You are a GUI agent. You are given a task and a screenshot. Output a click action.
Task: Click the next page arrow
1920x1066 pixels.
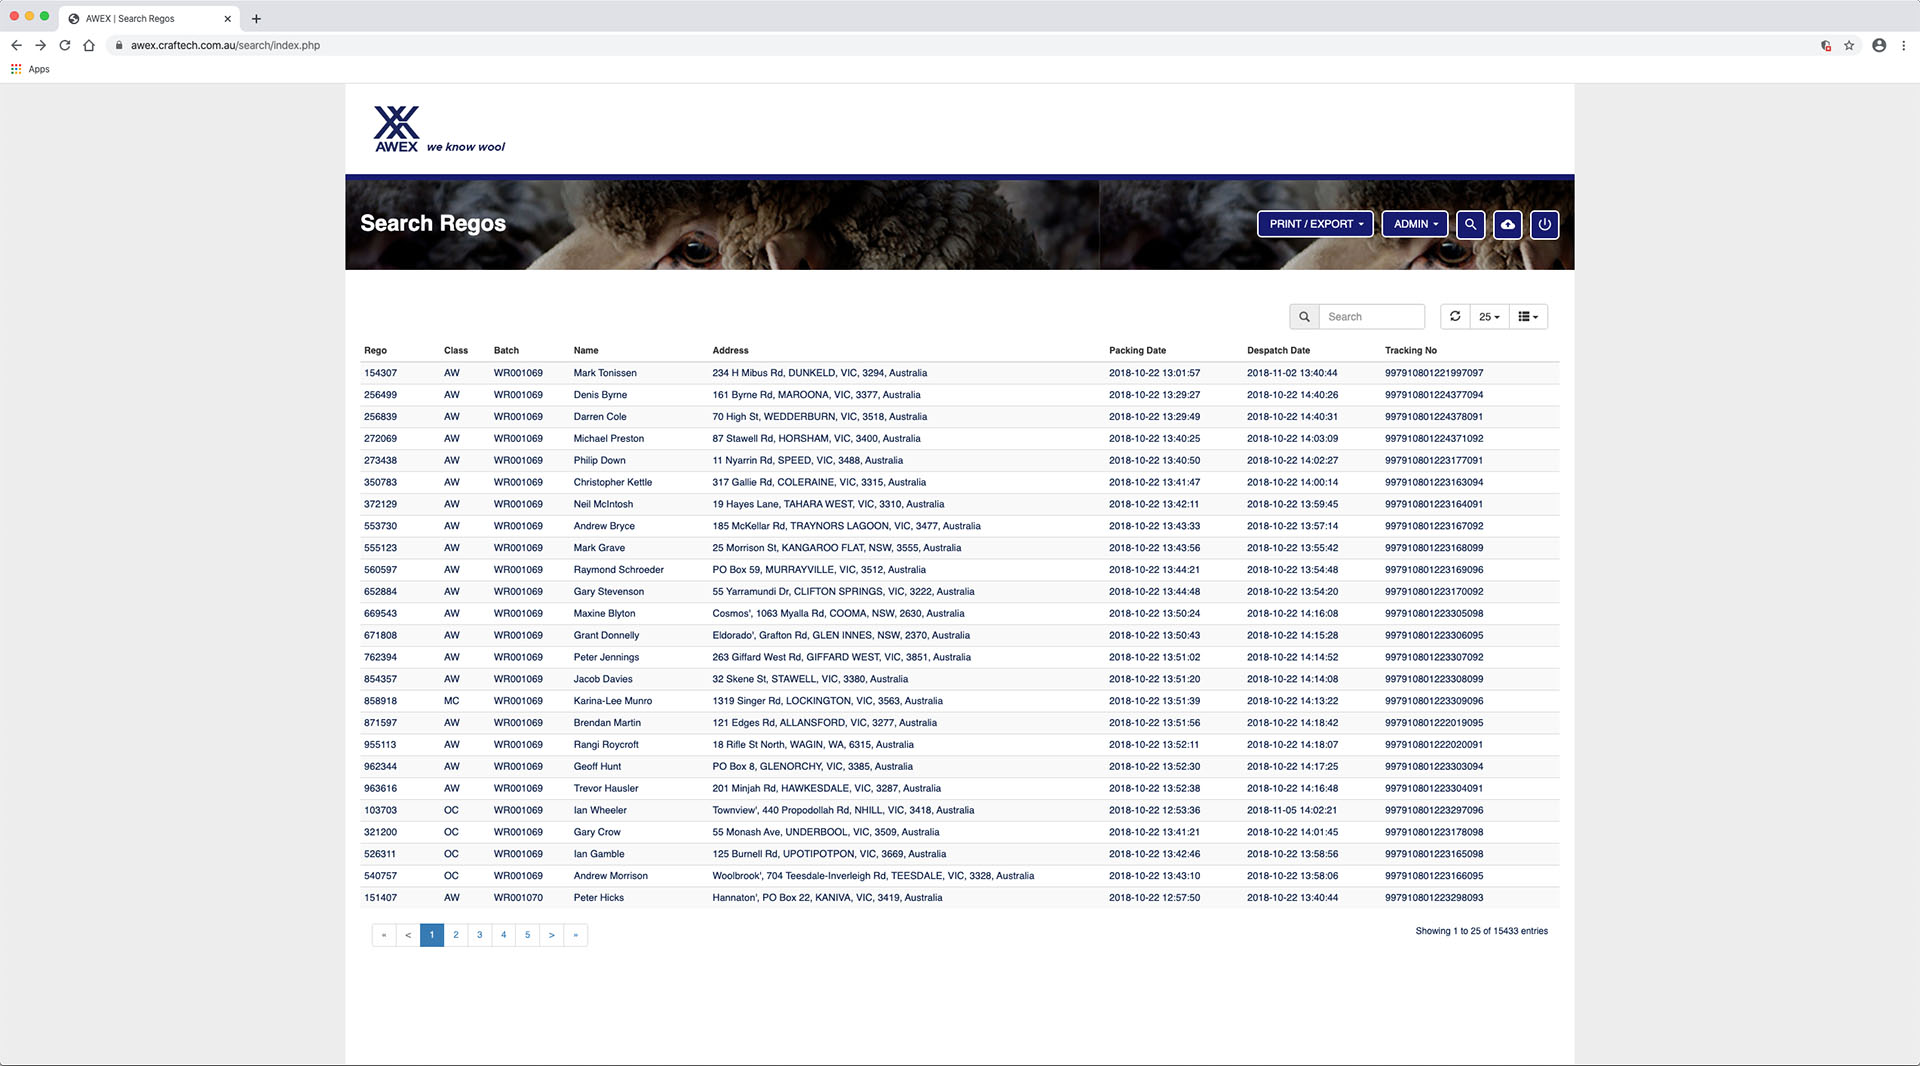coord(552,935)
